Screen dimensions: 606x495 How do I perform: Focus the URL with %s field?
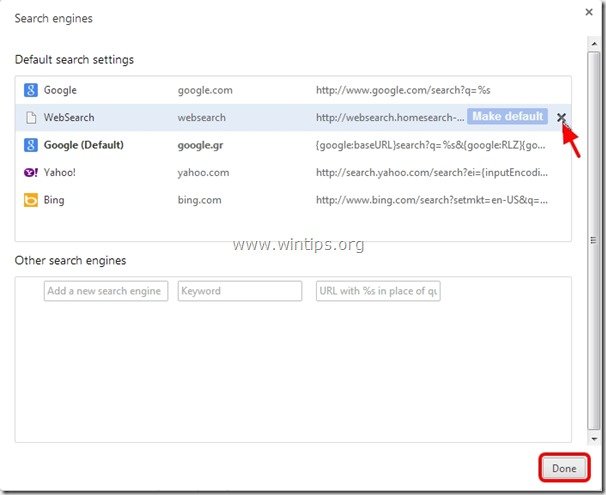[378, 291]
